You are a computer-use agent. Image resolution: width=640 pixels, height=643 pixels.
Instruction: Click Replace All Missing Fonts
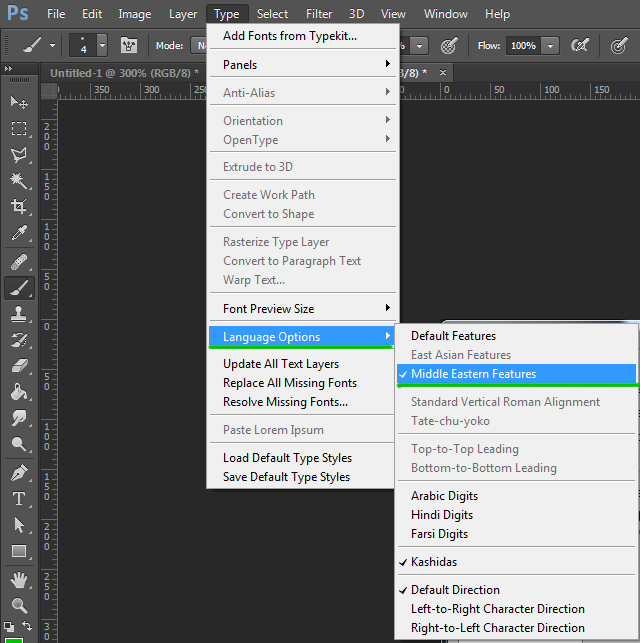[x=301, y=383]
